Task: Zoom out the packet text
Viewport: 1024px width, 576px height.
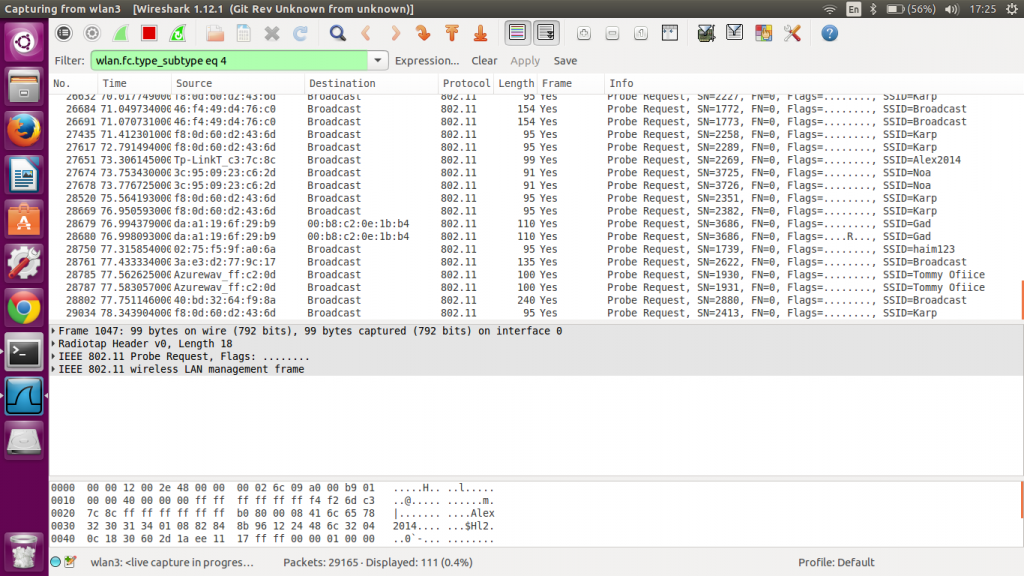Action: (x=613, y=33)
